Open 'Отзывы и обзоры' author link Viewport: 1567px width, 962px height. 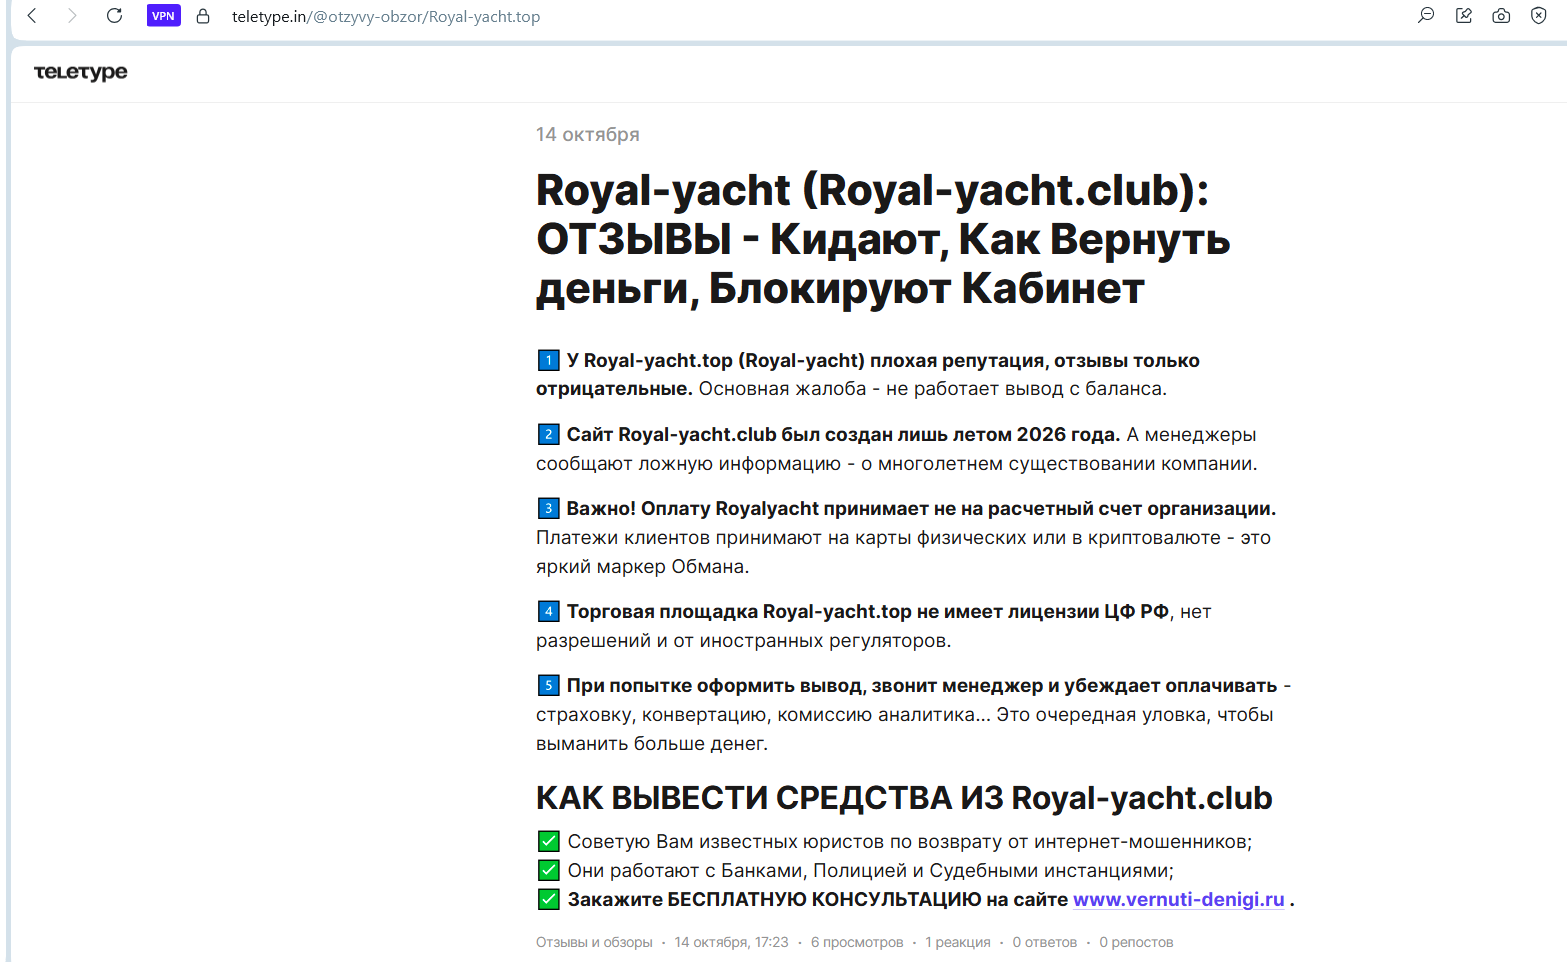(x=594, y=942)
